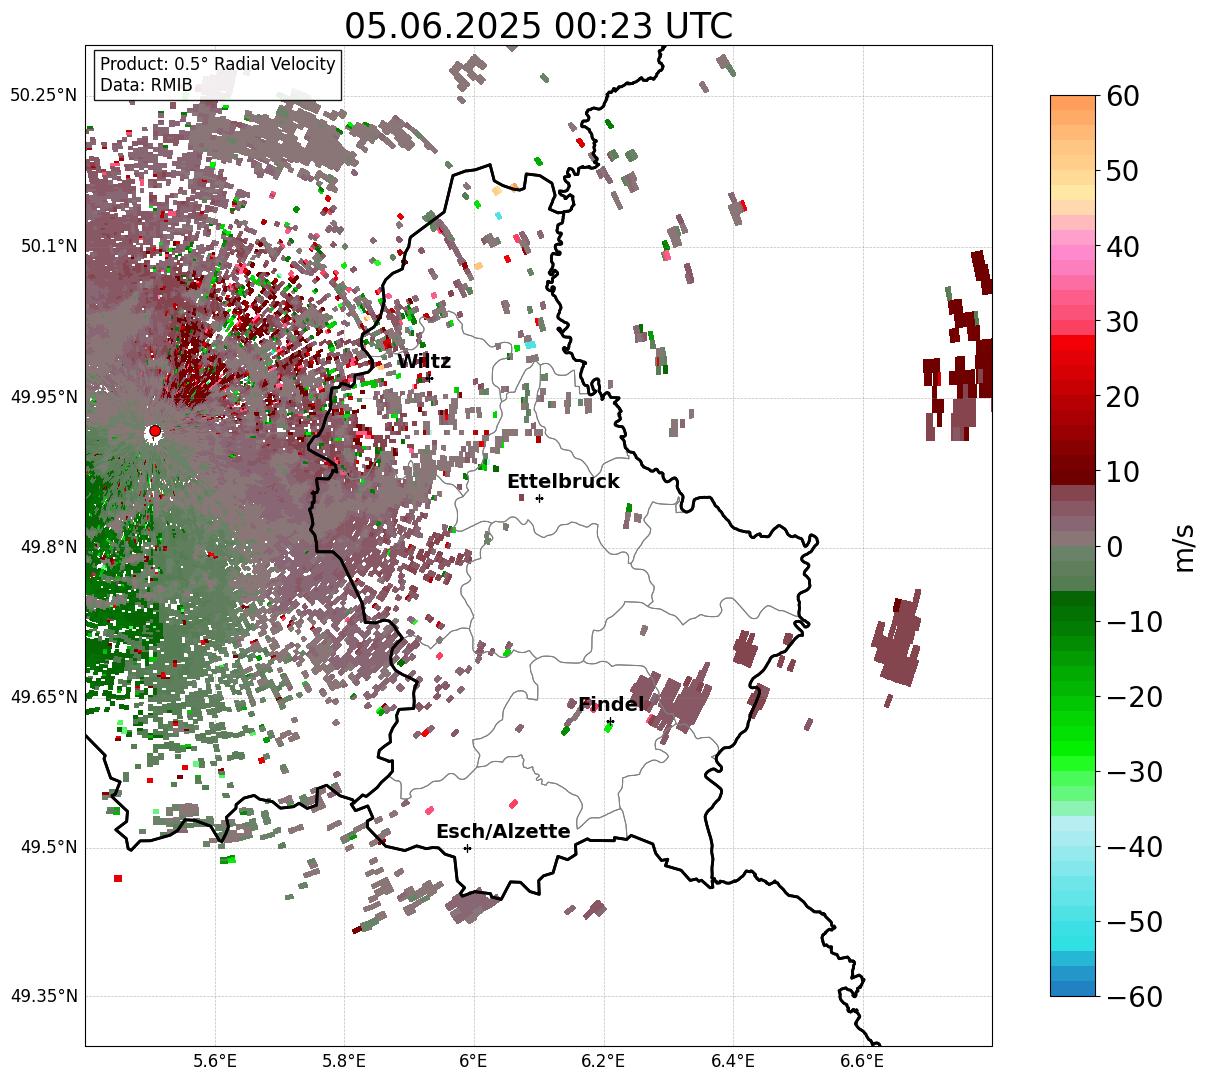Click the colorbar tick label 40
Viewport: 1207px width, 1081px height.
tap(1125, 246)
